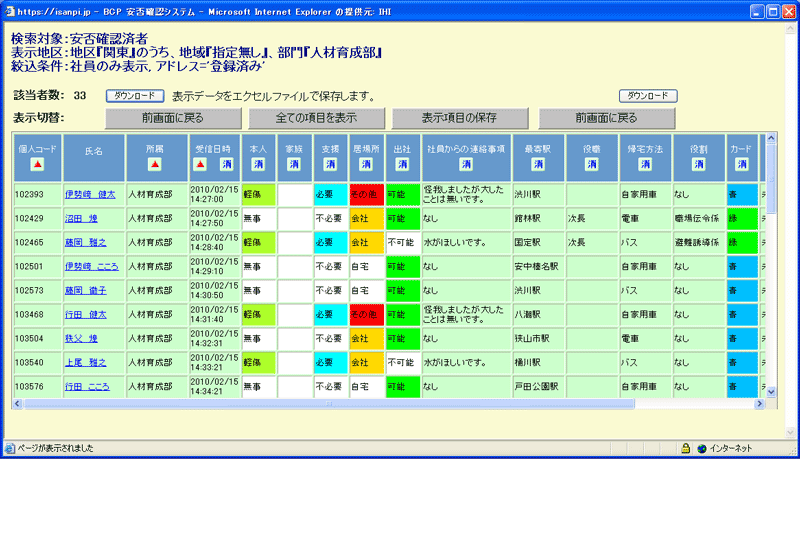Image resolution: width=800 pixels, height=545 pixels.
Task: Click 個人コード cell 103576
Action: 37,386
